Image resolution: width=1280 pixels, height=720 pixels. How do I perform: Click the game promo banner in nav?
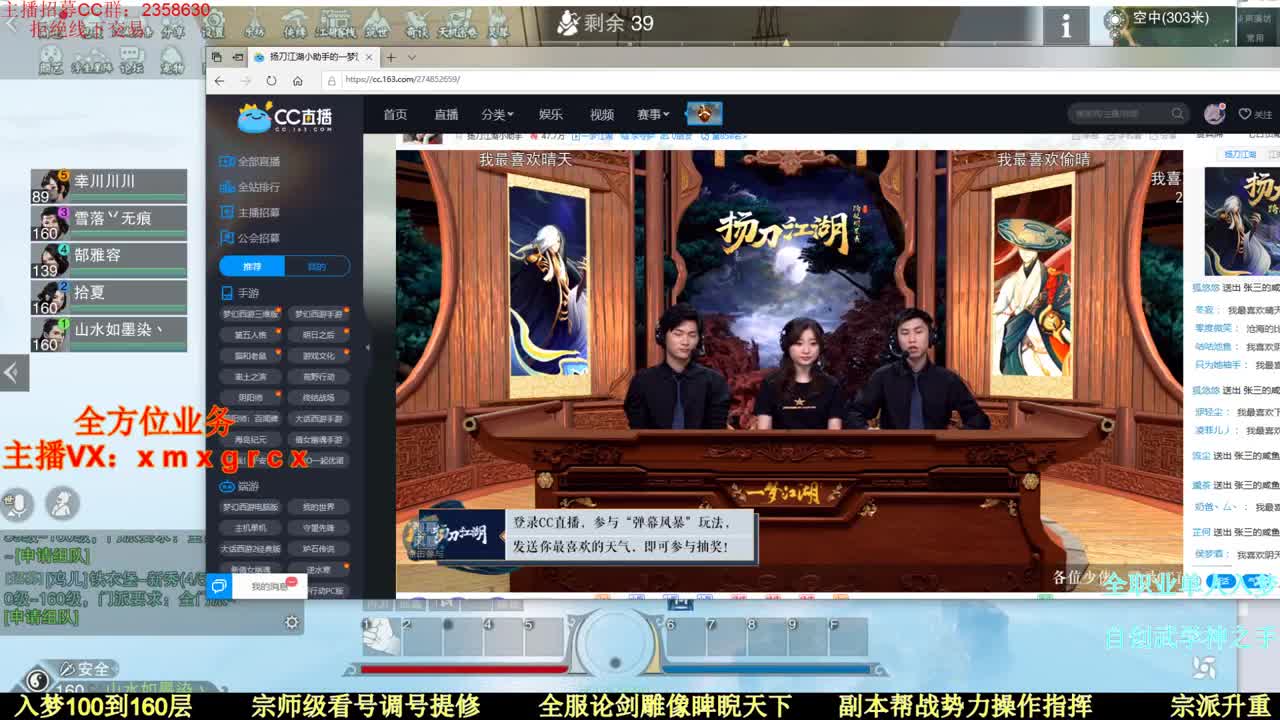click(704, 113)
